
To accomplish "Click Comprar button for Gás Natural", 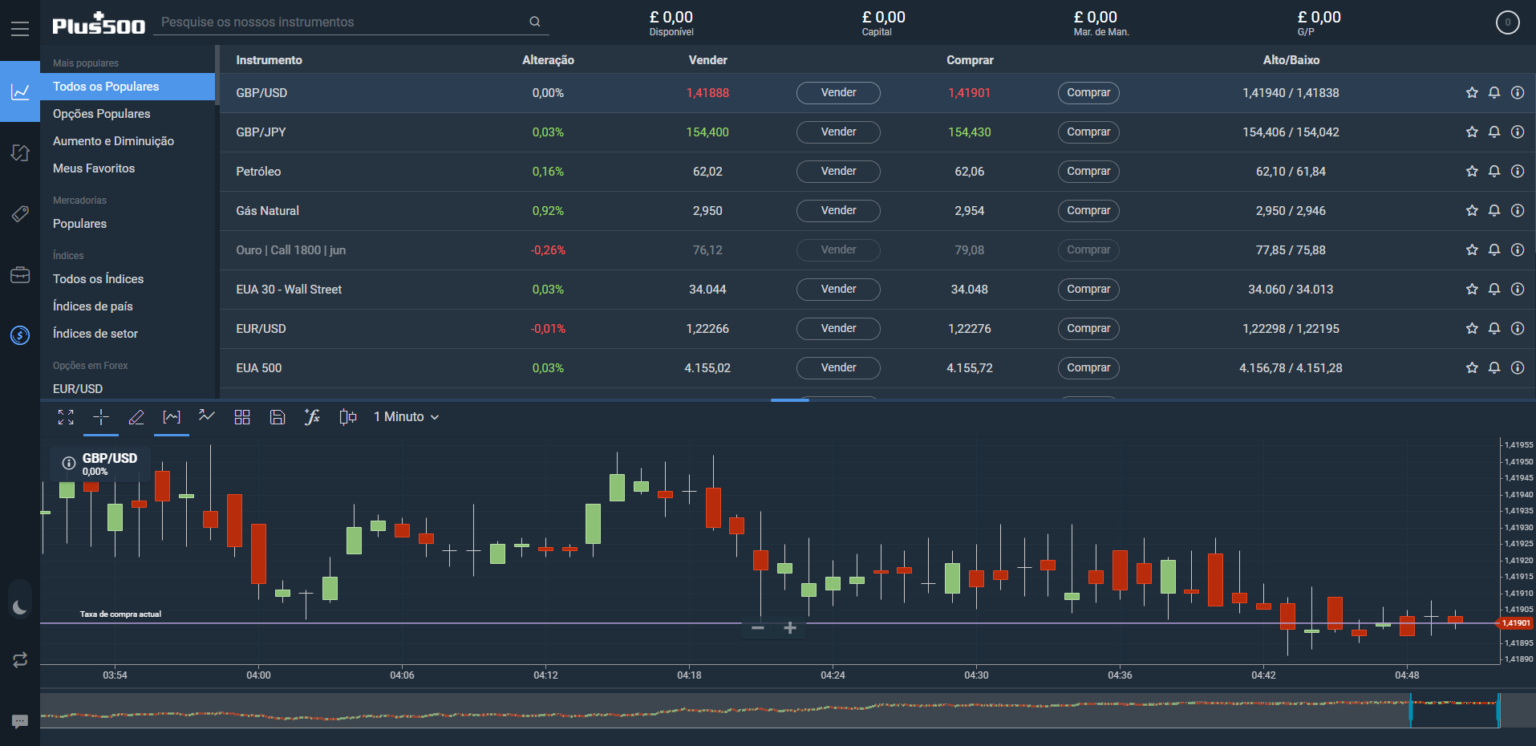I will [1088, 211].
